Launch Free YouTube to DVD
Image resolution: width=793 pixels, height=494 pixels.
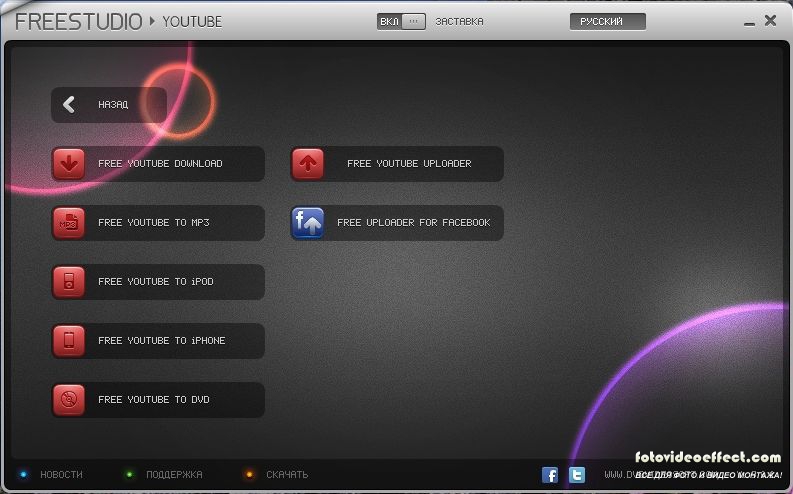[158, 400]
